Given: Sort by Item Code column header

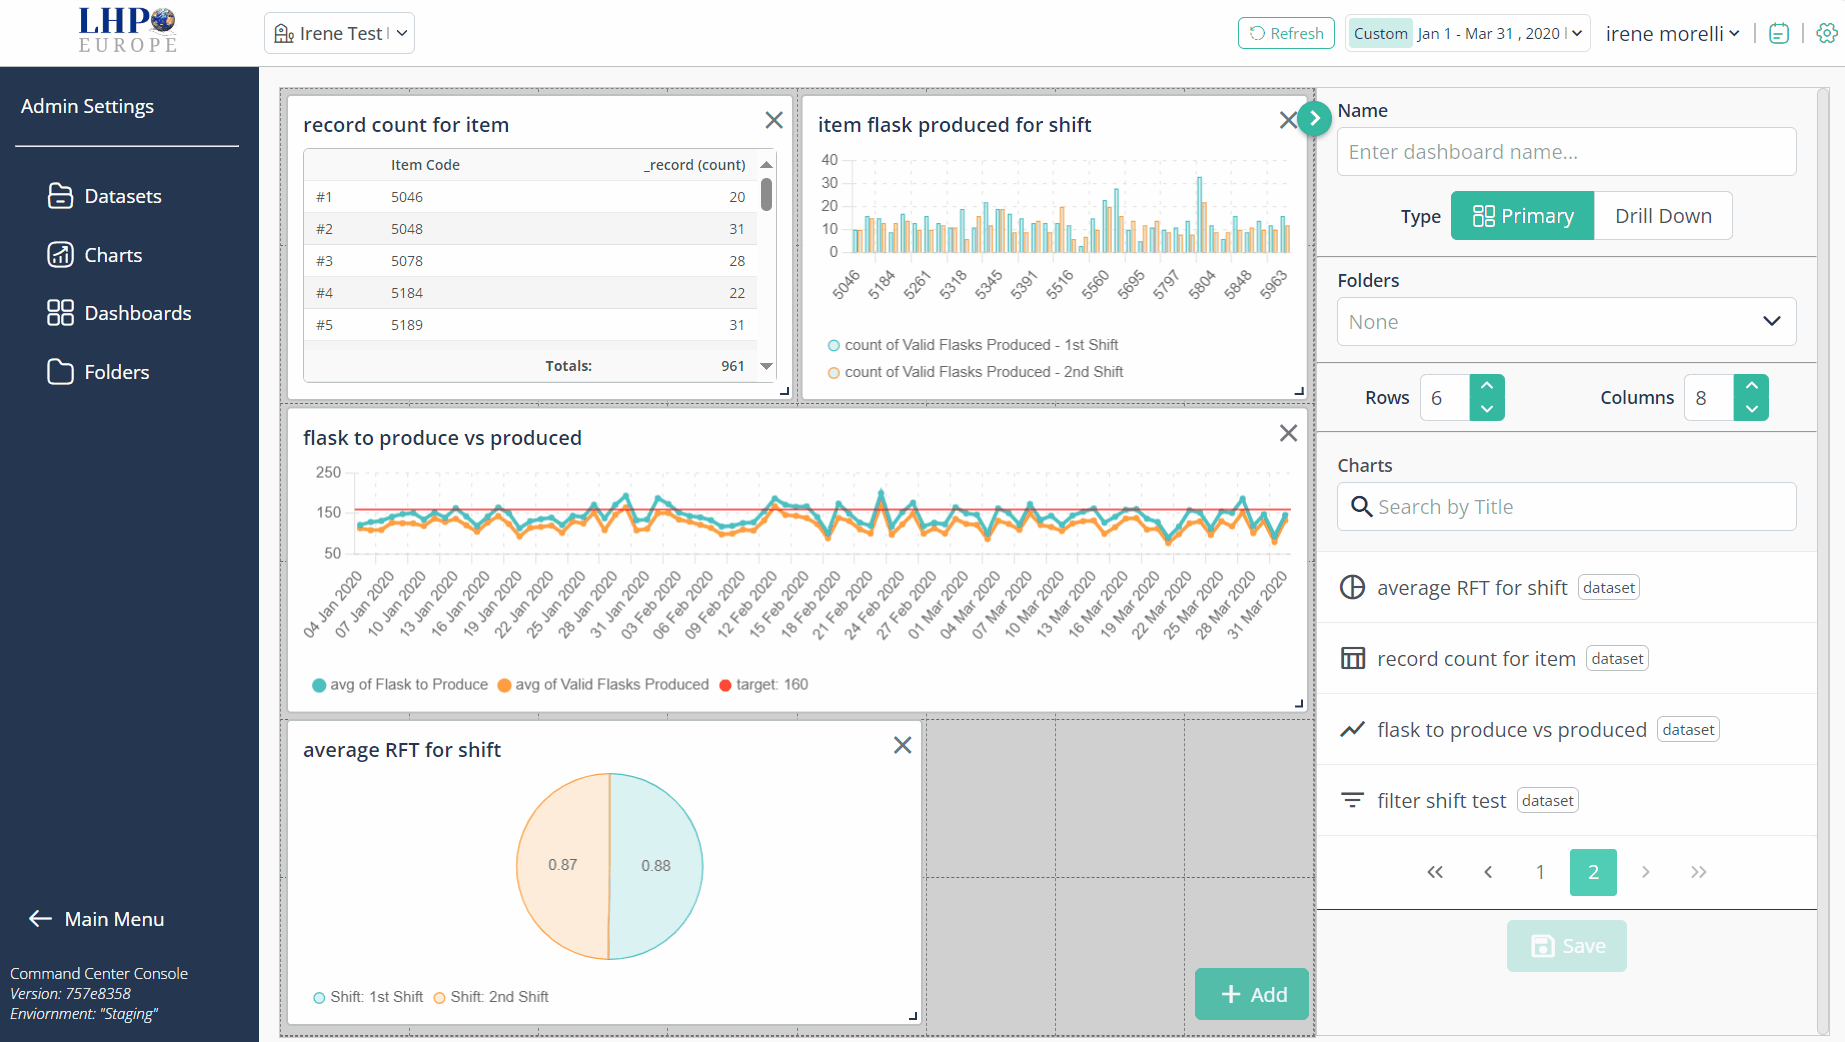Looking at the screenshot, I should pyautogui.click(x=425, y=165).
